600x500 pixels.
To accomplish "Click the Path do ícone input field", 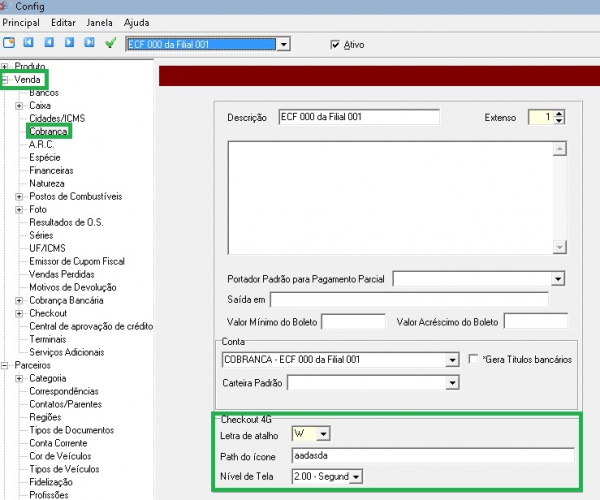I will click(432, 455).
